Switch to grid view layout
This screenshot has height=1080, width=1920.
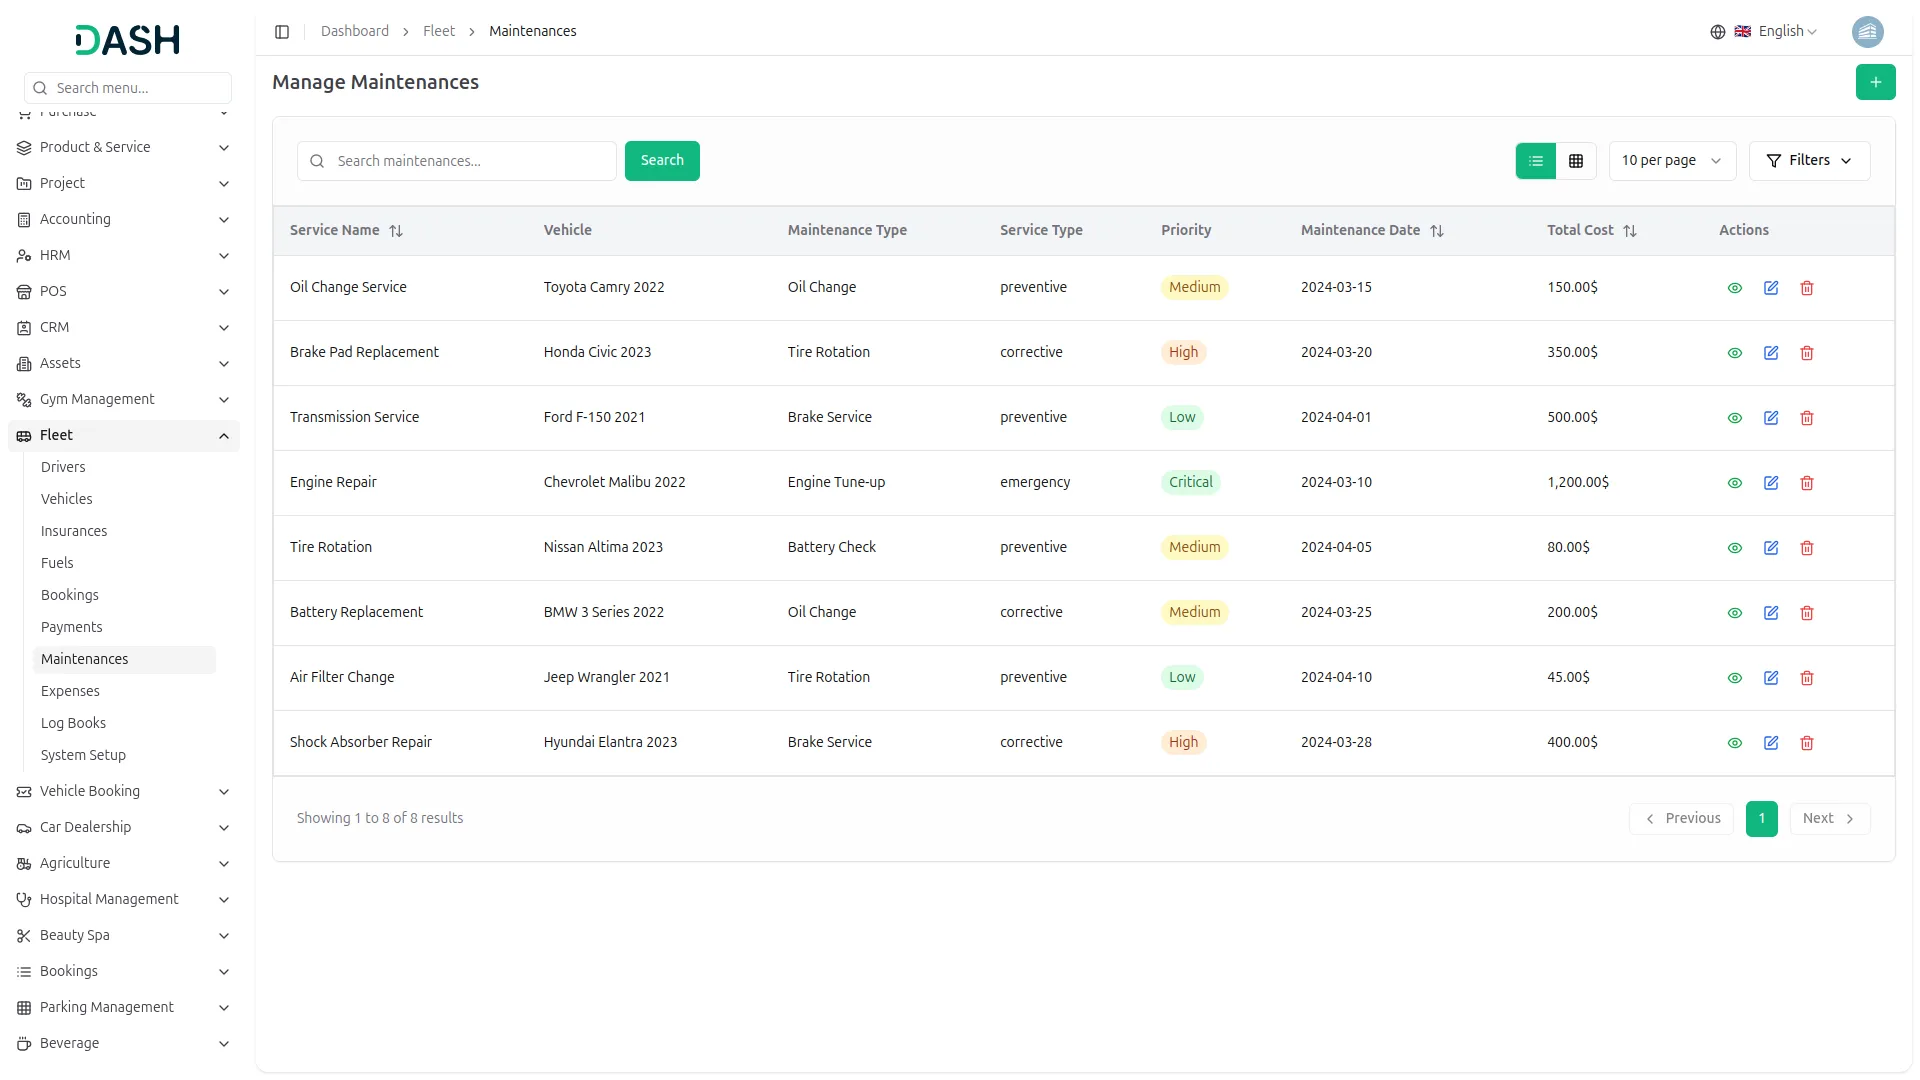tap(1576, 161)
